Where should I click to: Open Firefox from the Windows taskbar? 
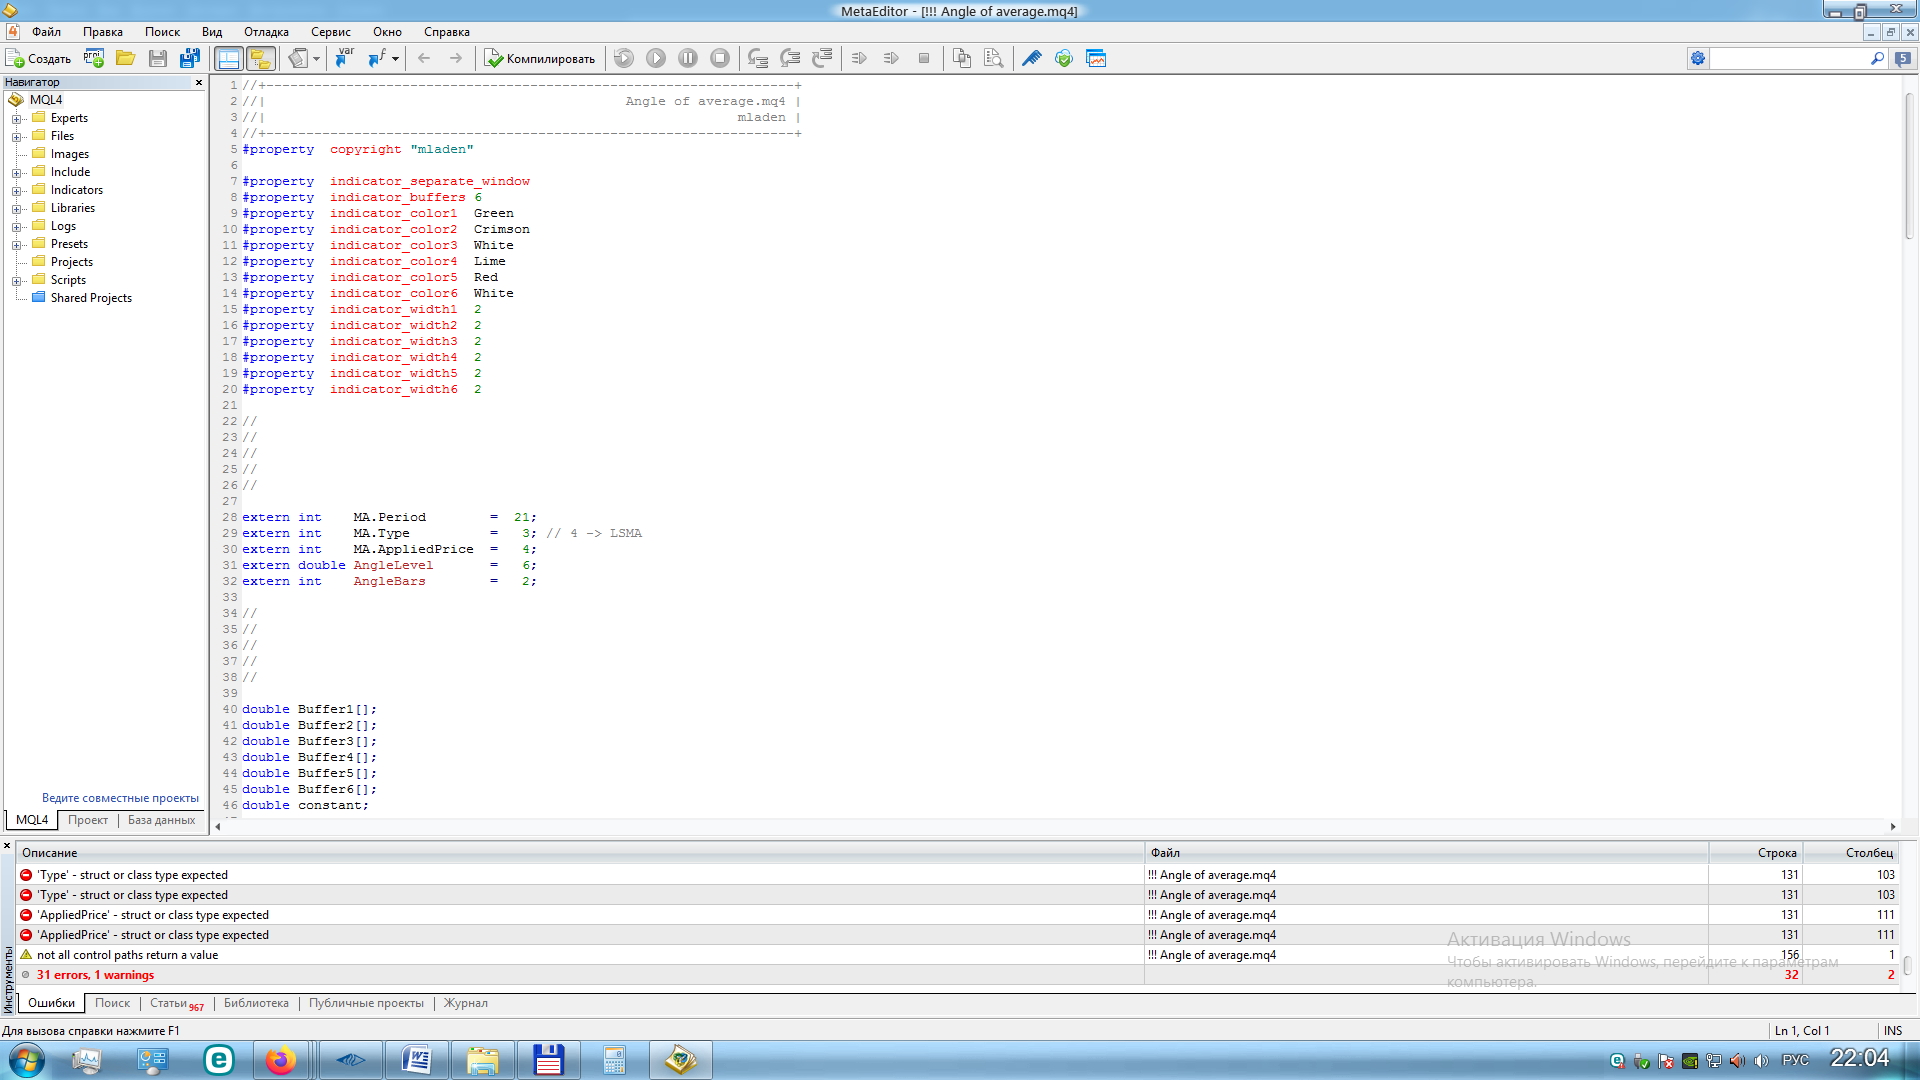[x=281, y=1060]
